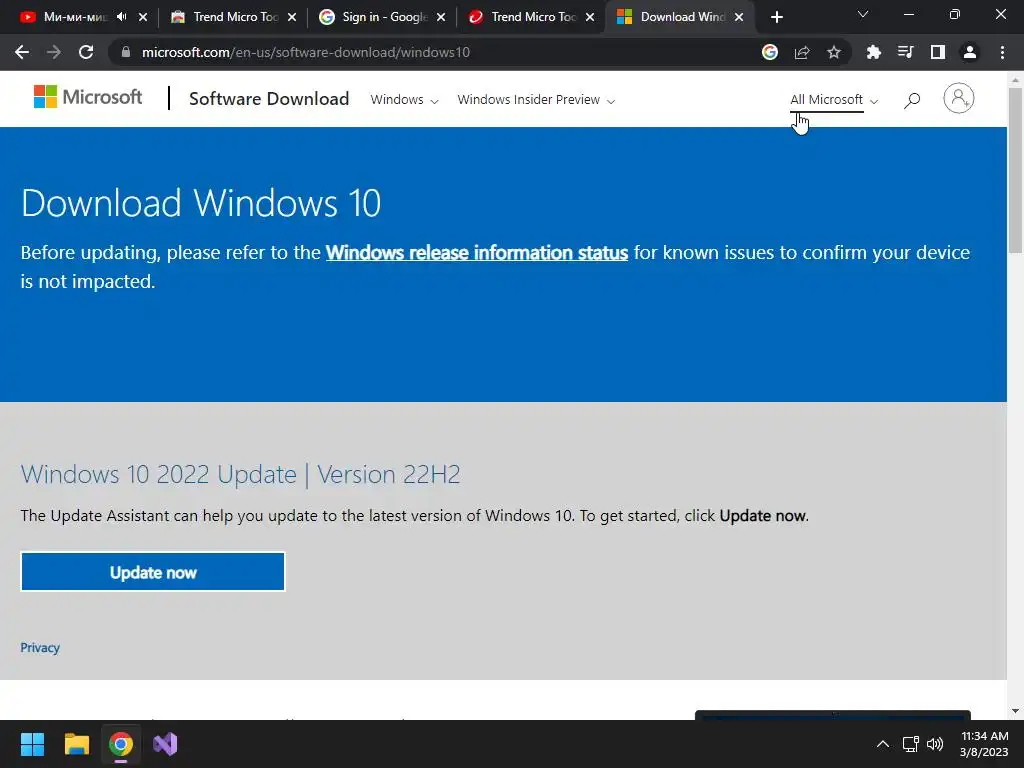Open site search magnifier icon
Screen dimensions: 1024x768
(x=912, y=100)
